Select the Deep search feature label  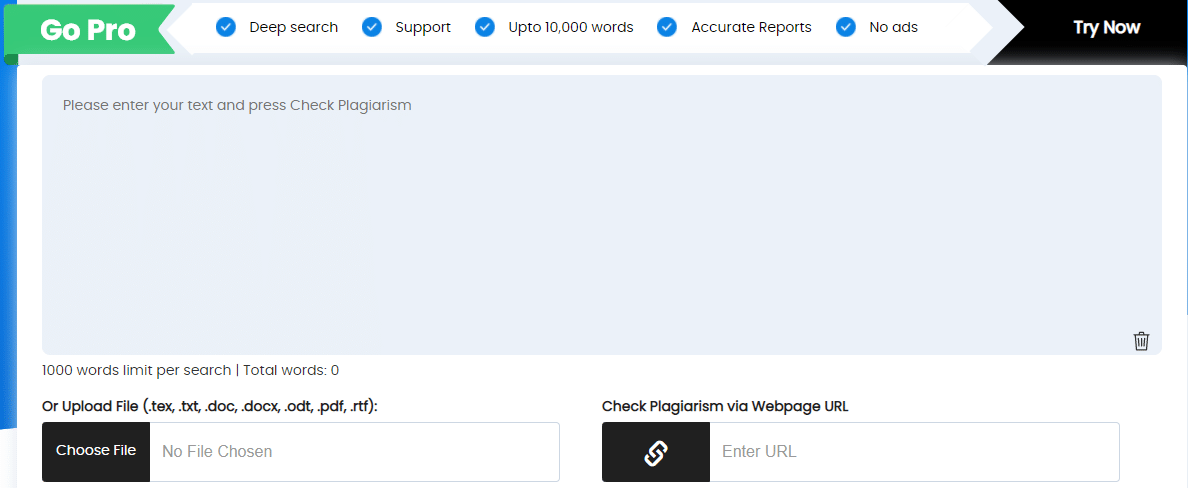294,28
